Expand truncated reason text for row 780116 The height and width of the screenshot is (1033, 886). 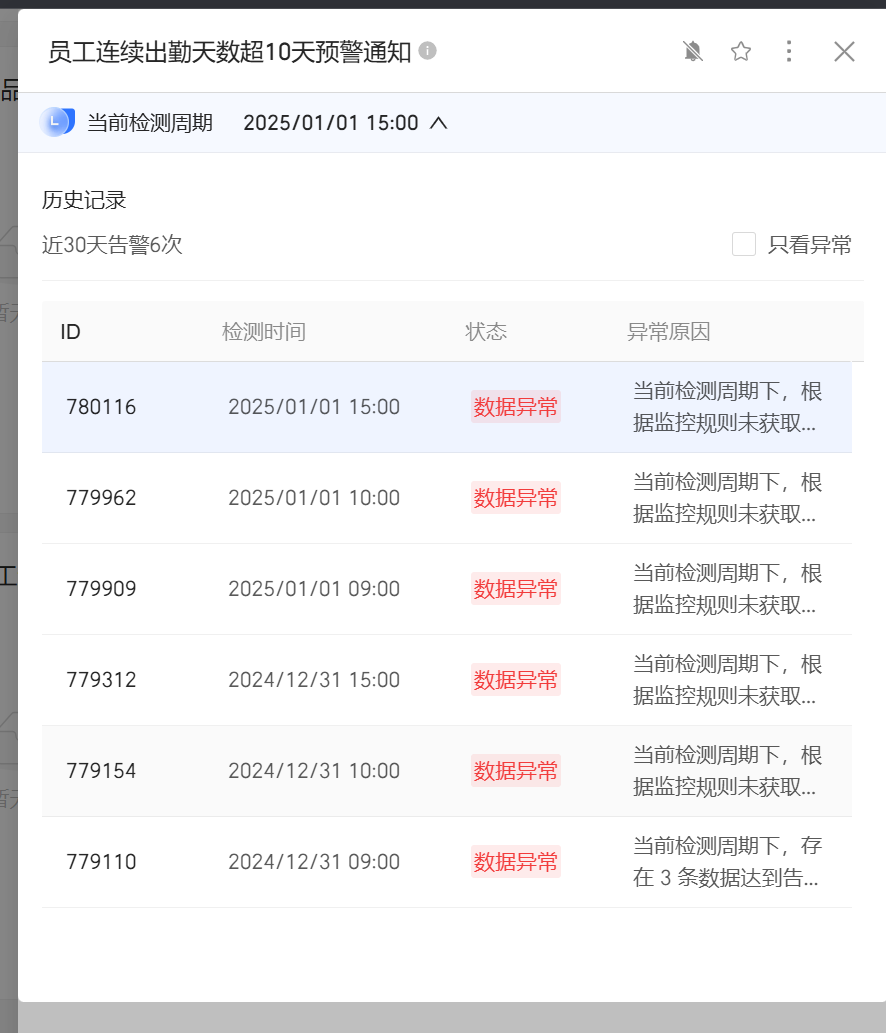727,407
